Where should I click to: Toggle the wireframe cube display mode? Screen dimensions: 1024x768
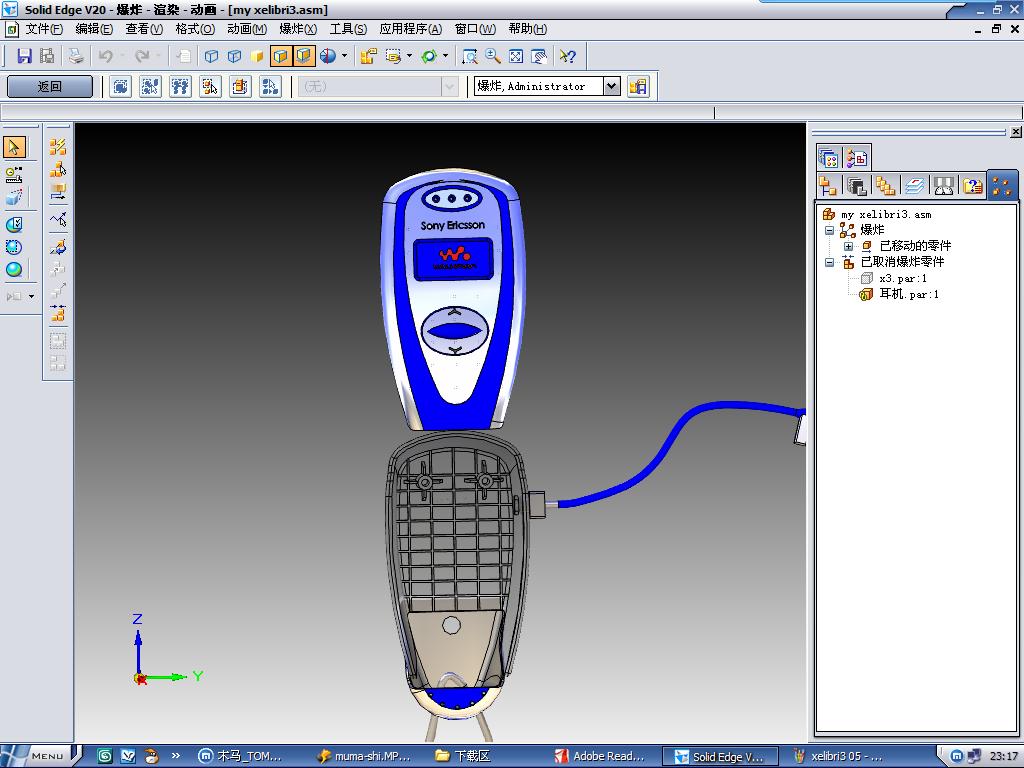pos(211,56)
